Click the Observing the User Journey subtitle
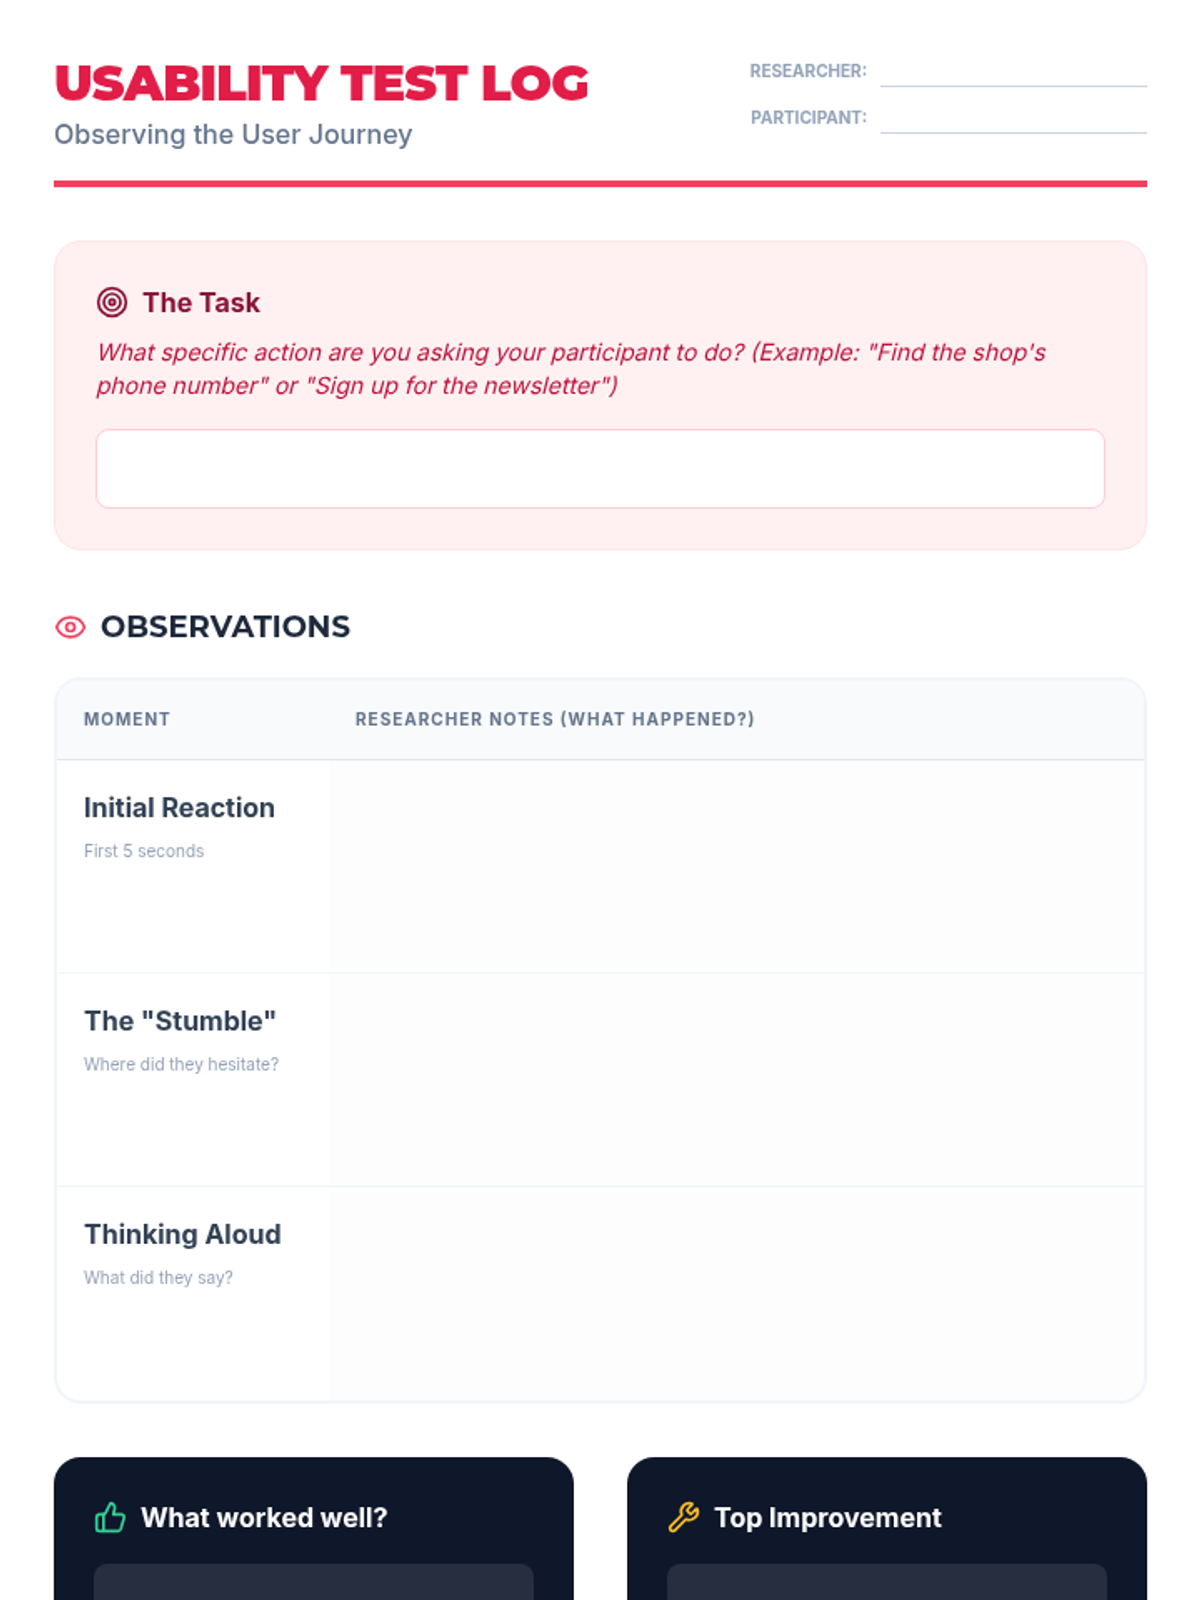The height and width of the screenshot is (1600, 1200). (233, 135)
